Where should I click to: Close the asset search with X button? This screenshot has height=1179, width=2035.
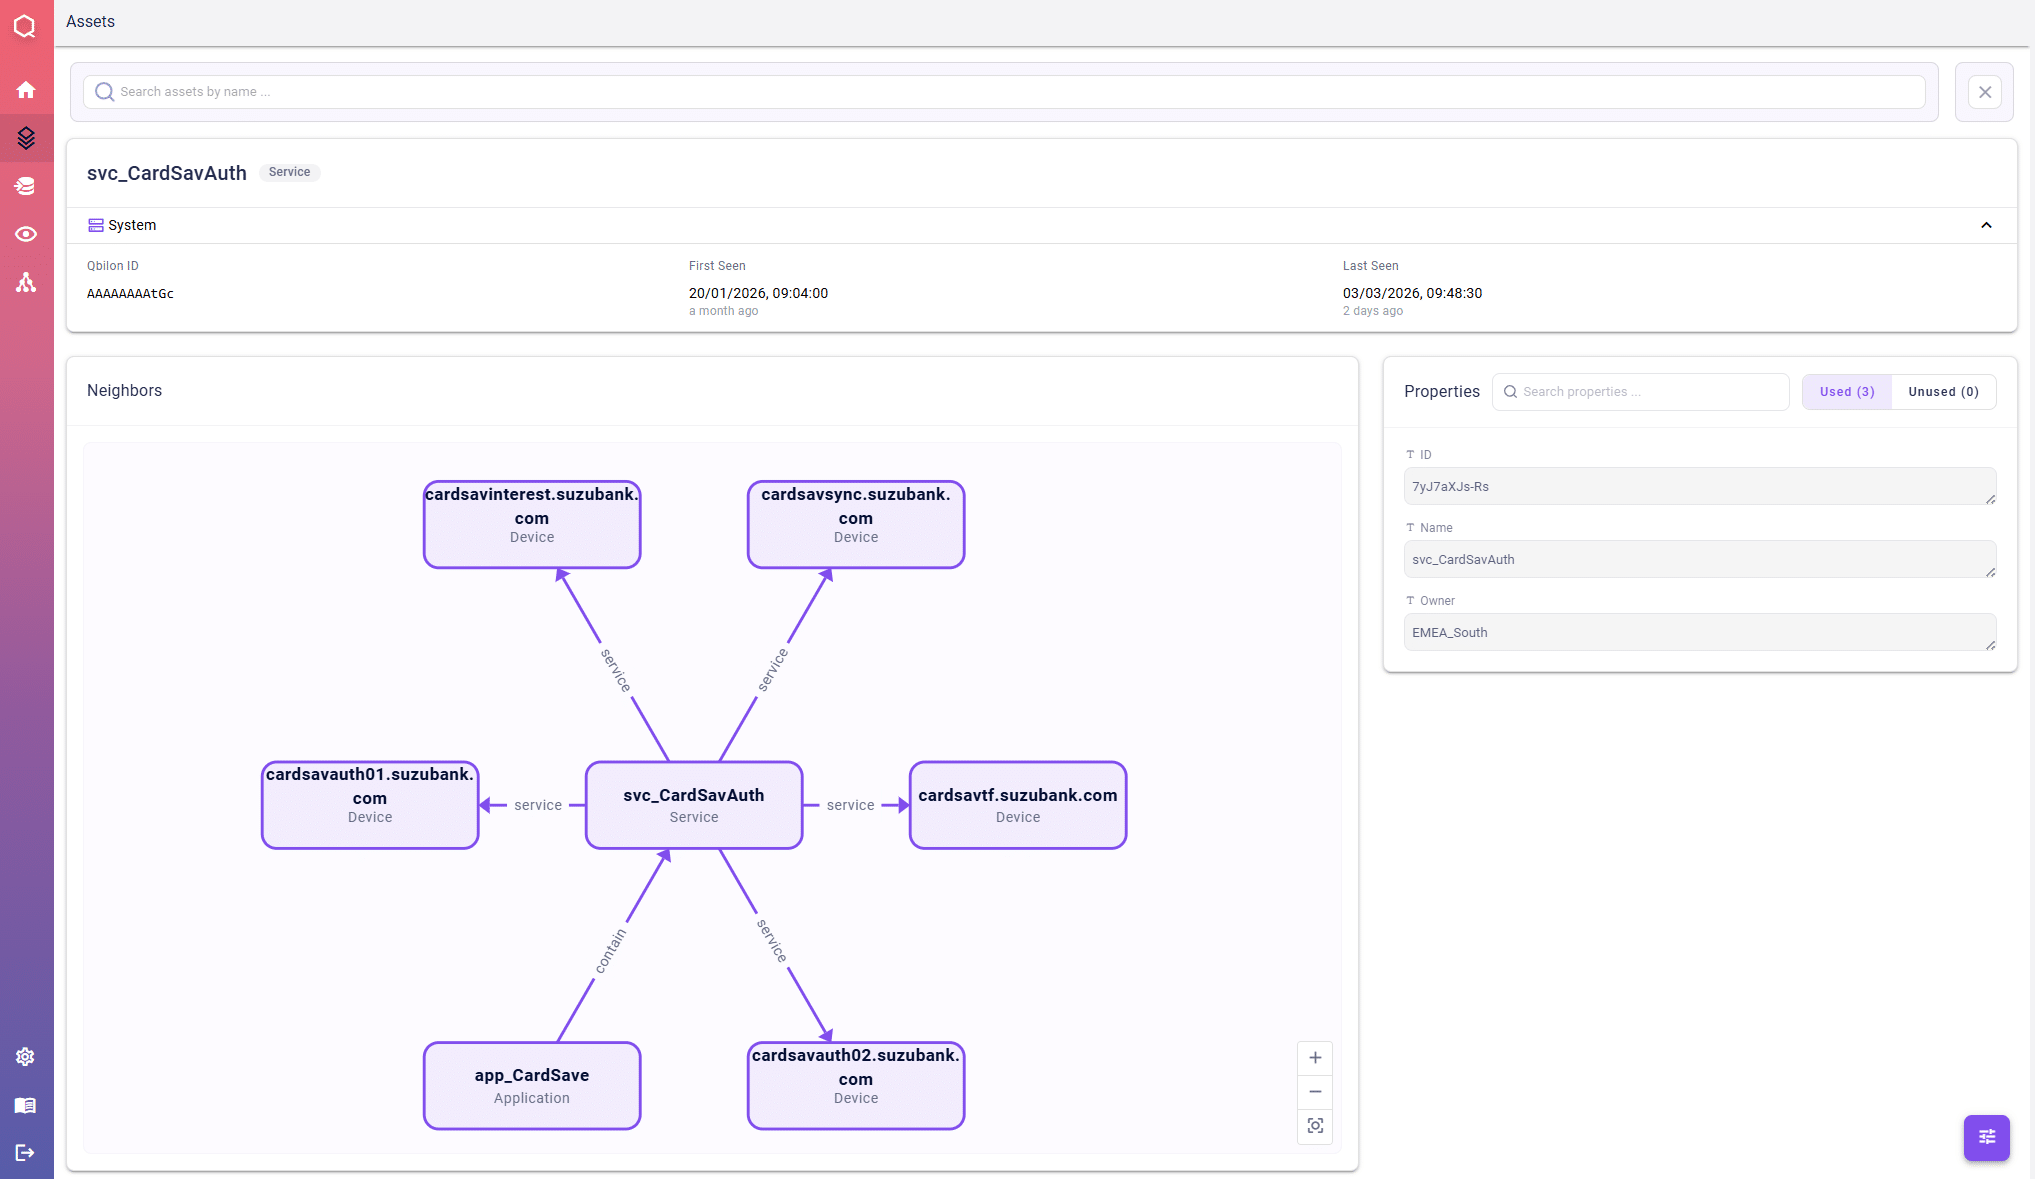click(1984, 92)
